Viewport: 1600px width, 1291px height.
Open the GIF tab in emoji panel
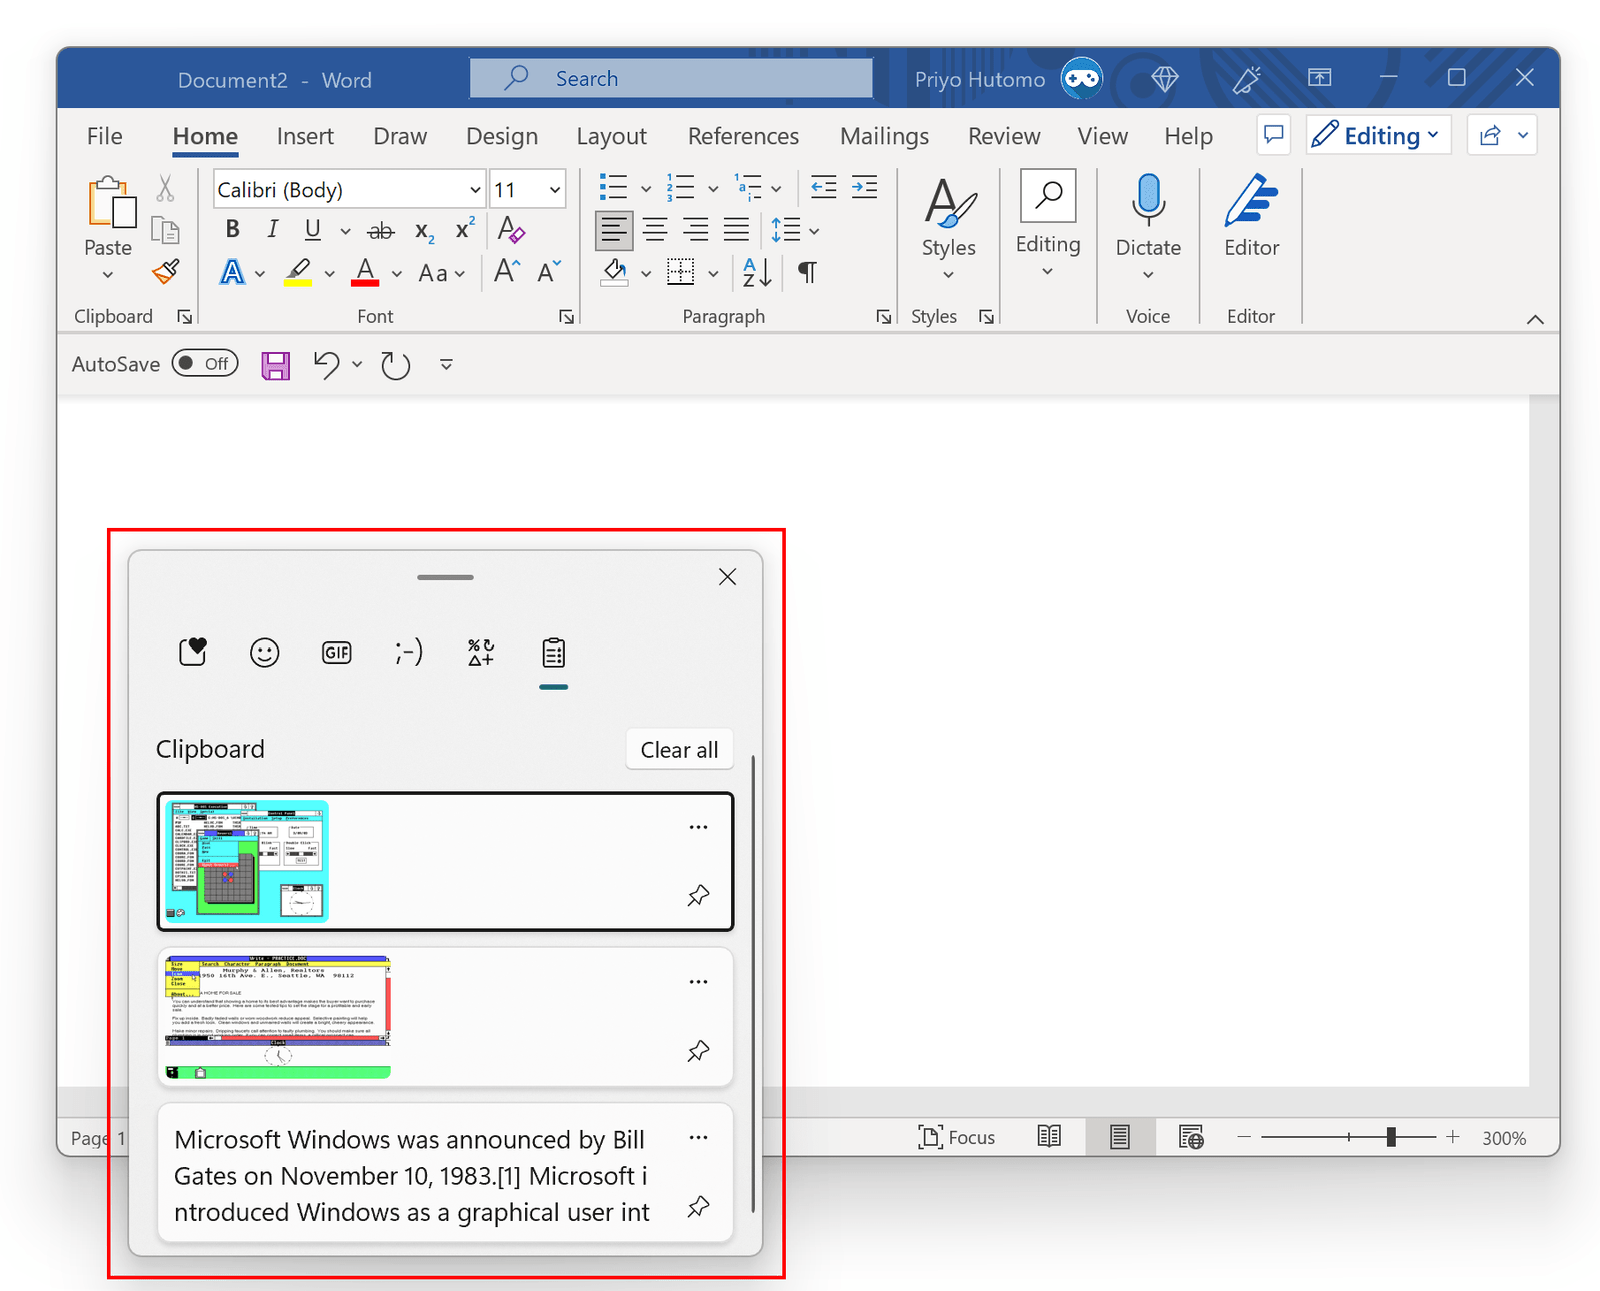337,653
